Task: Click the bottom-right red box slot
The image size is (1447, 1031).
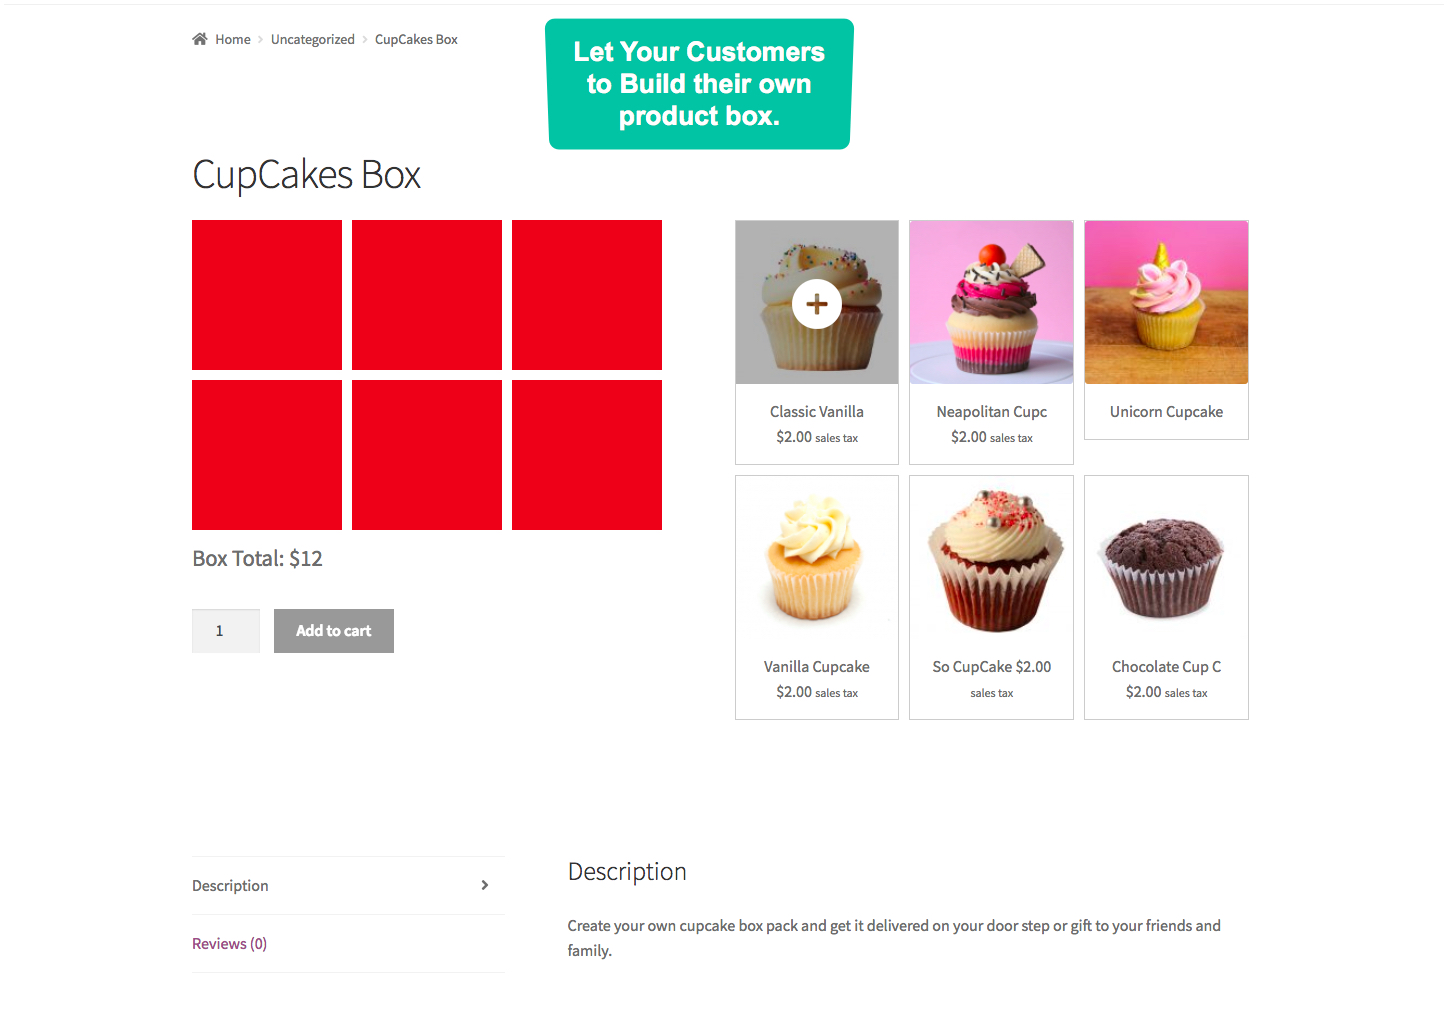Action: point(586,454)
